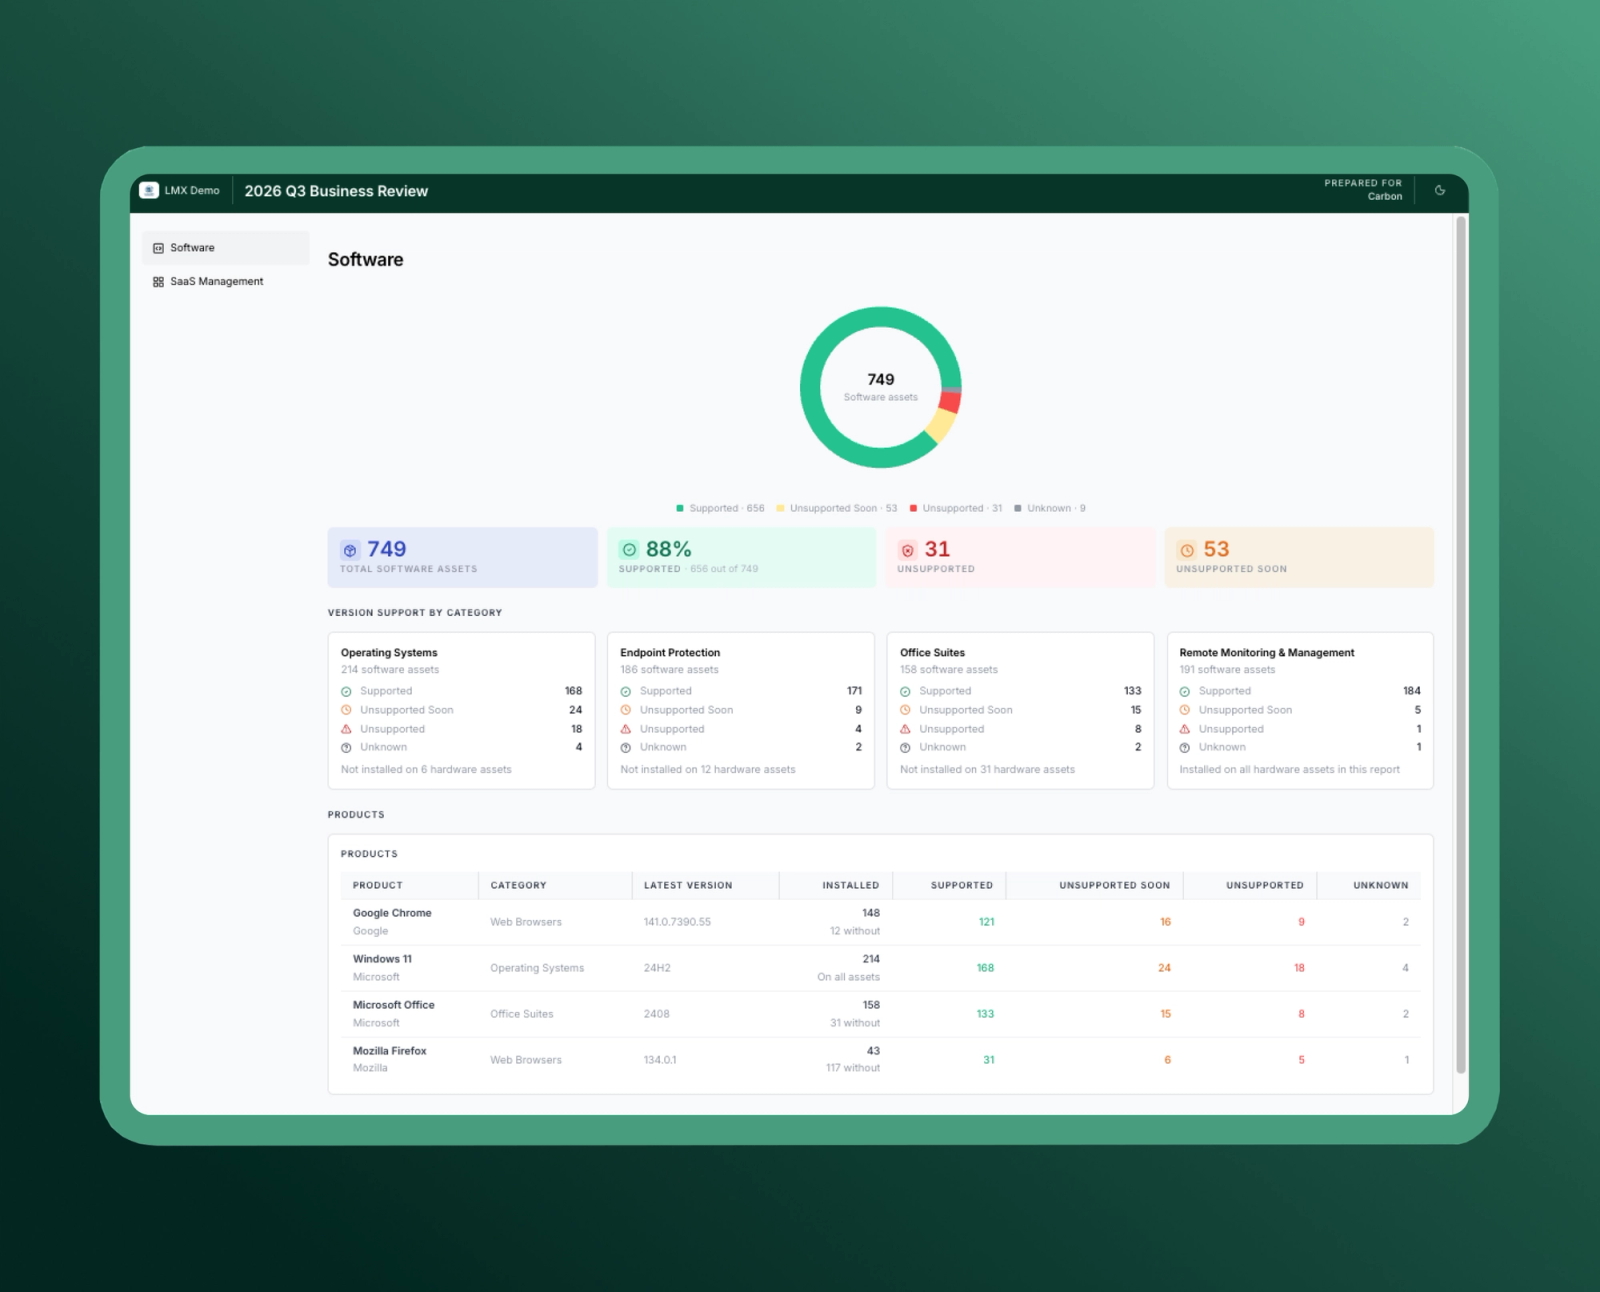Click Supported icon in Operating Systems card

[346, 692]
